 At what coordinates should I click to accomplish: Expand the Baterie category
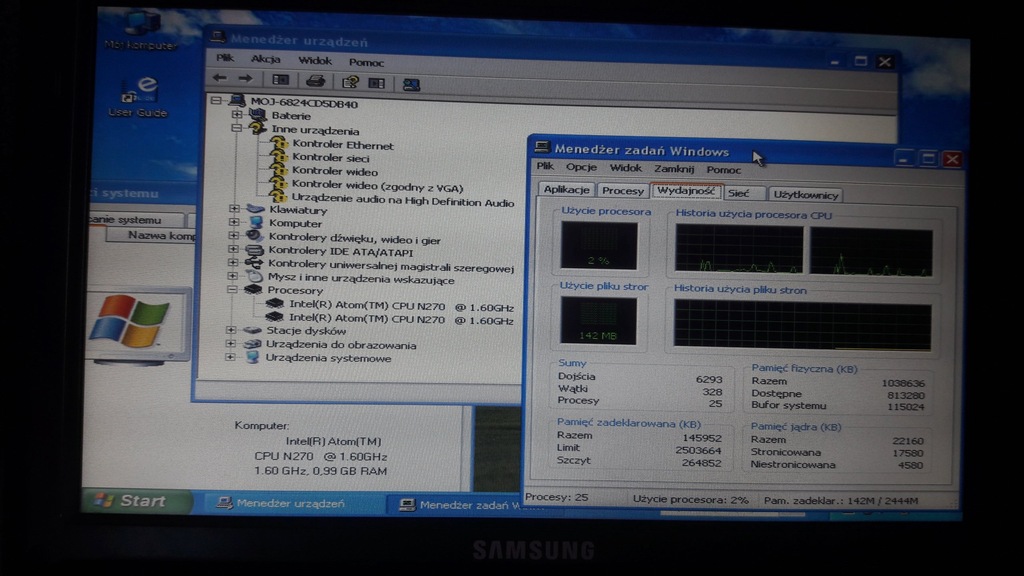coord(236,115)
